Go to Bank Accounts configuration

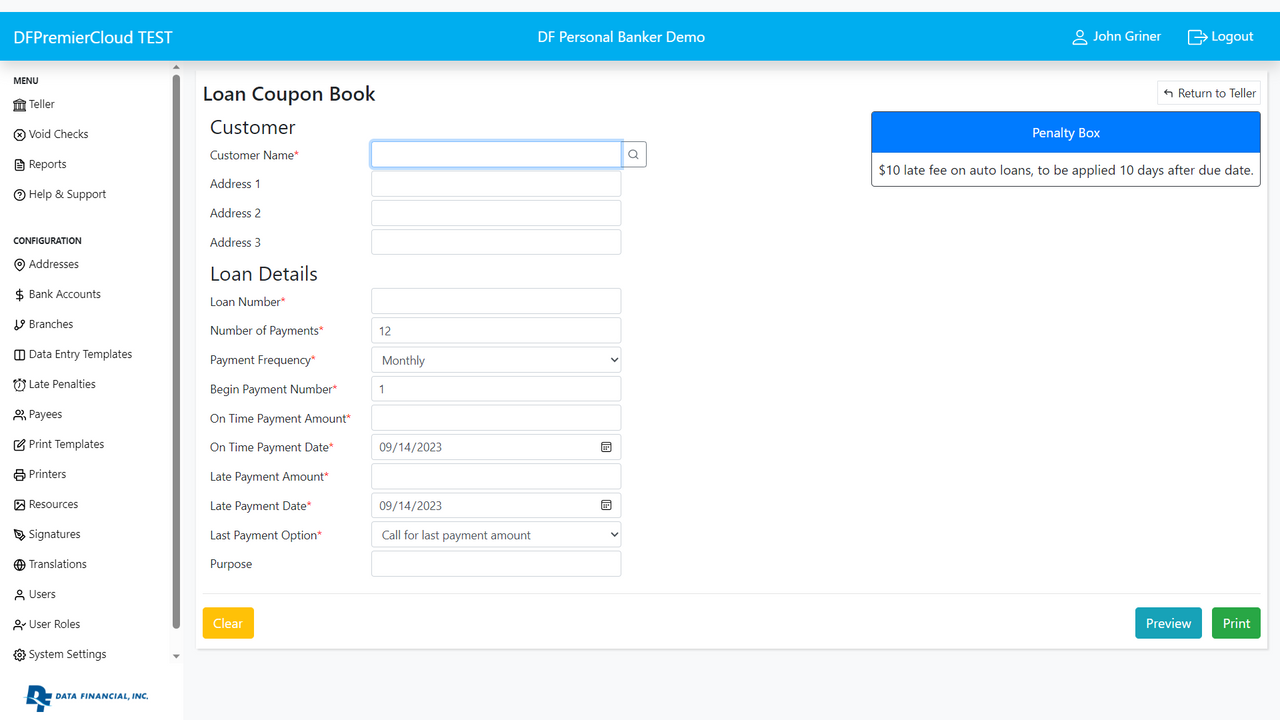tap(64, 294)
